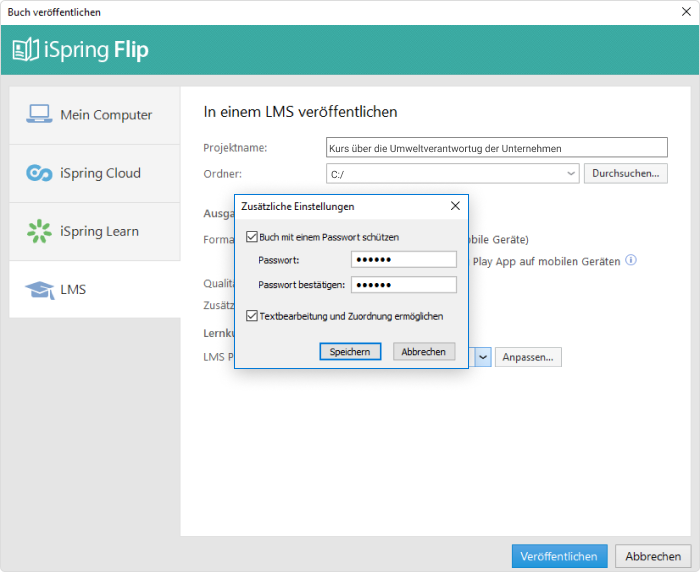Click the Passwort bestätigen input field

[404, 284]
